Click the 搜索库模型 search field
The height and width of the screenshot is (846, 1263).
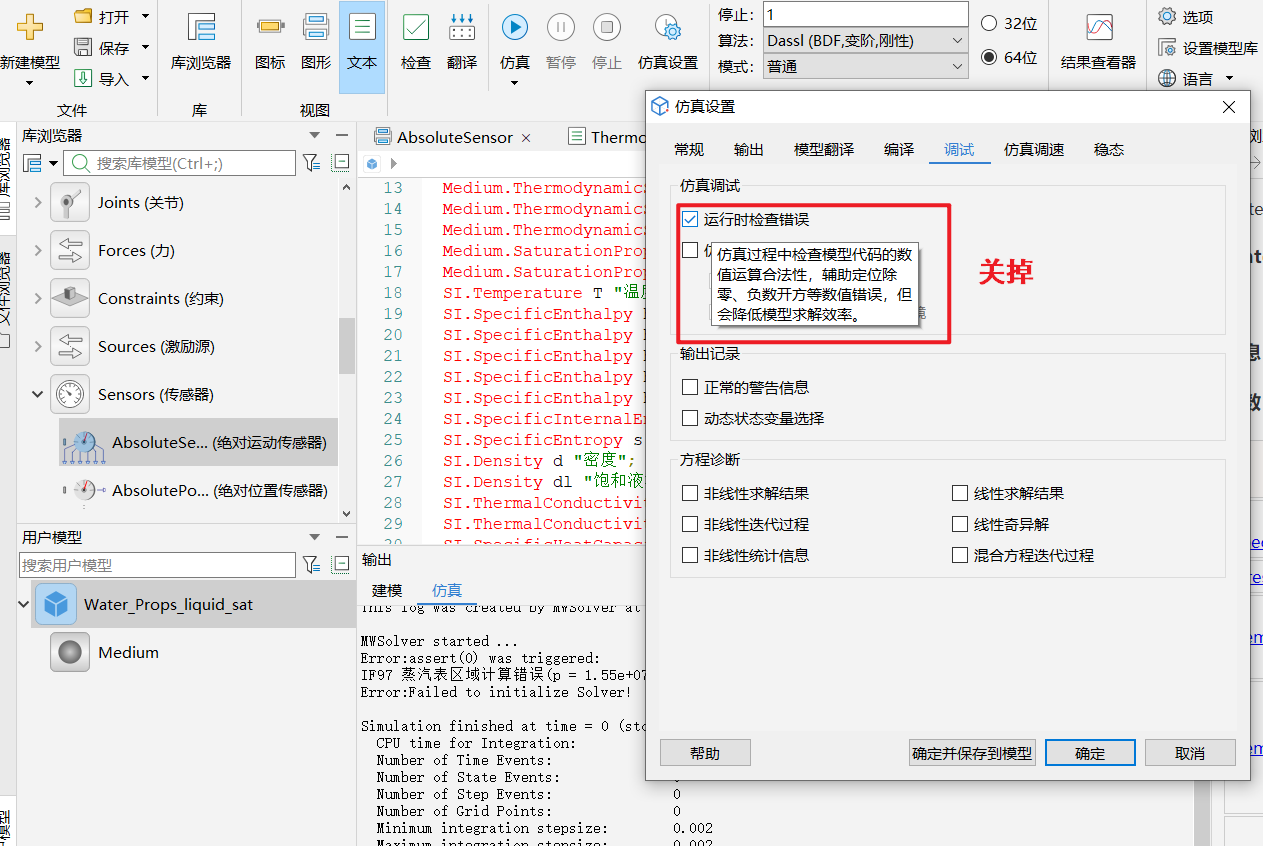click(180, 163)
